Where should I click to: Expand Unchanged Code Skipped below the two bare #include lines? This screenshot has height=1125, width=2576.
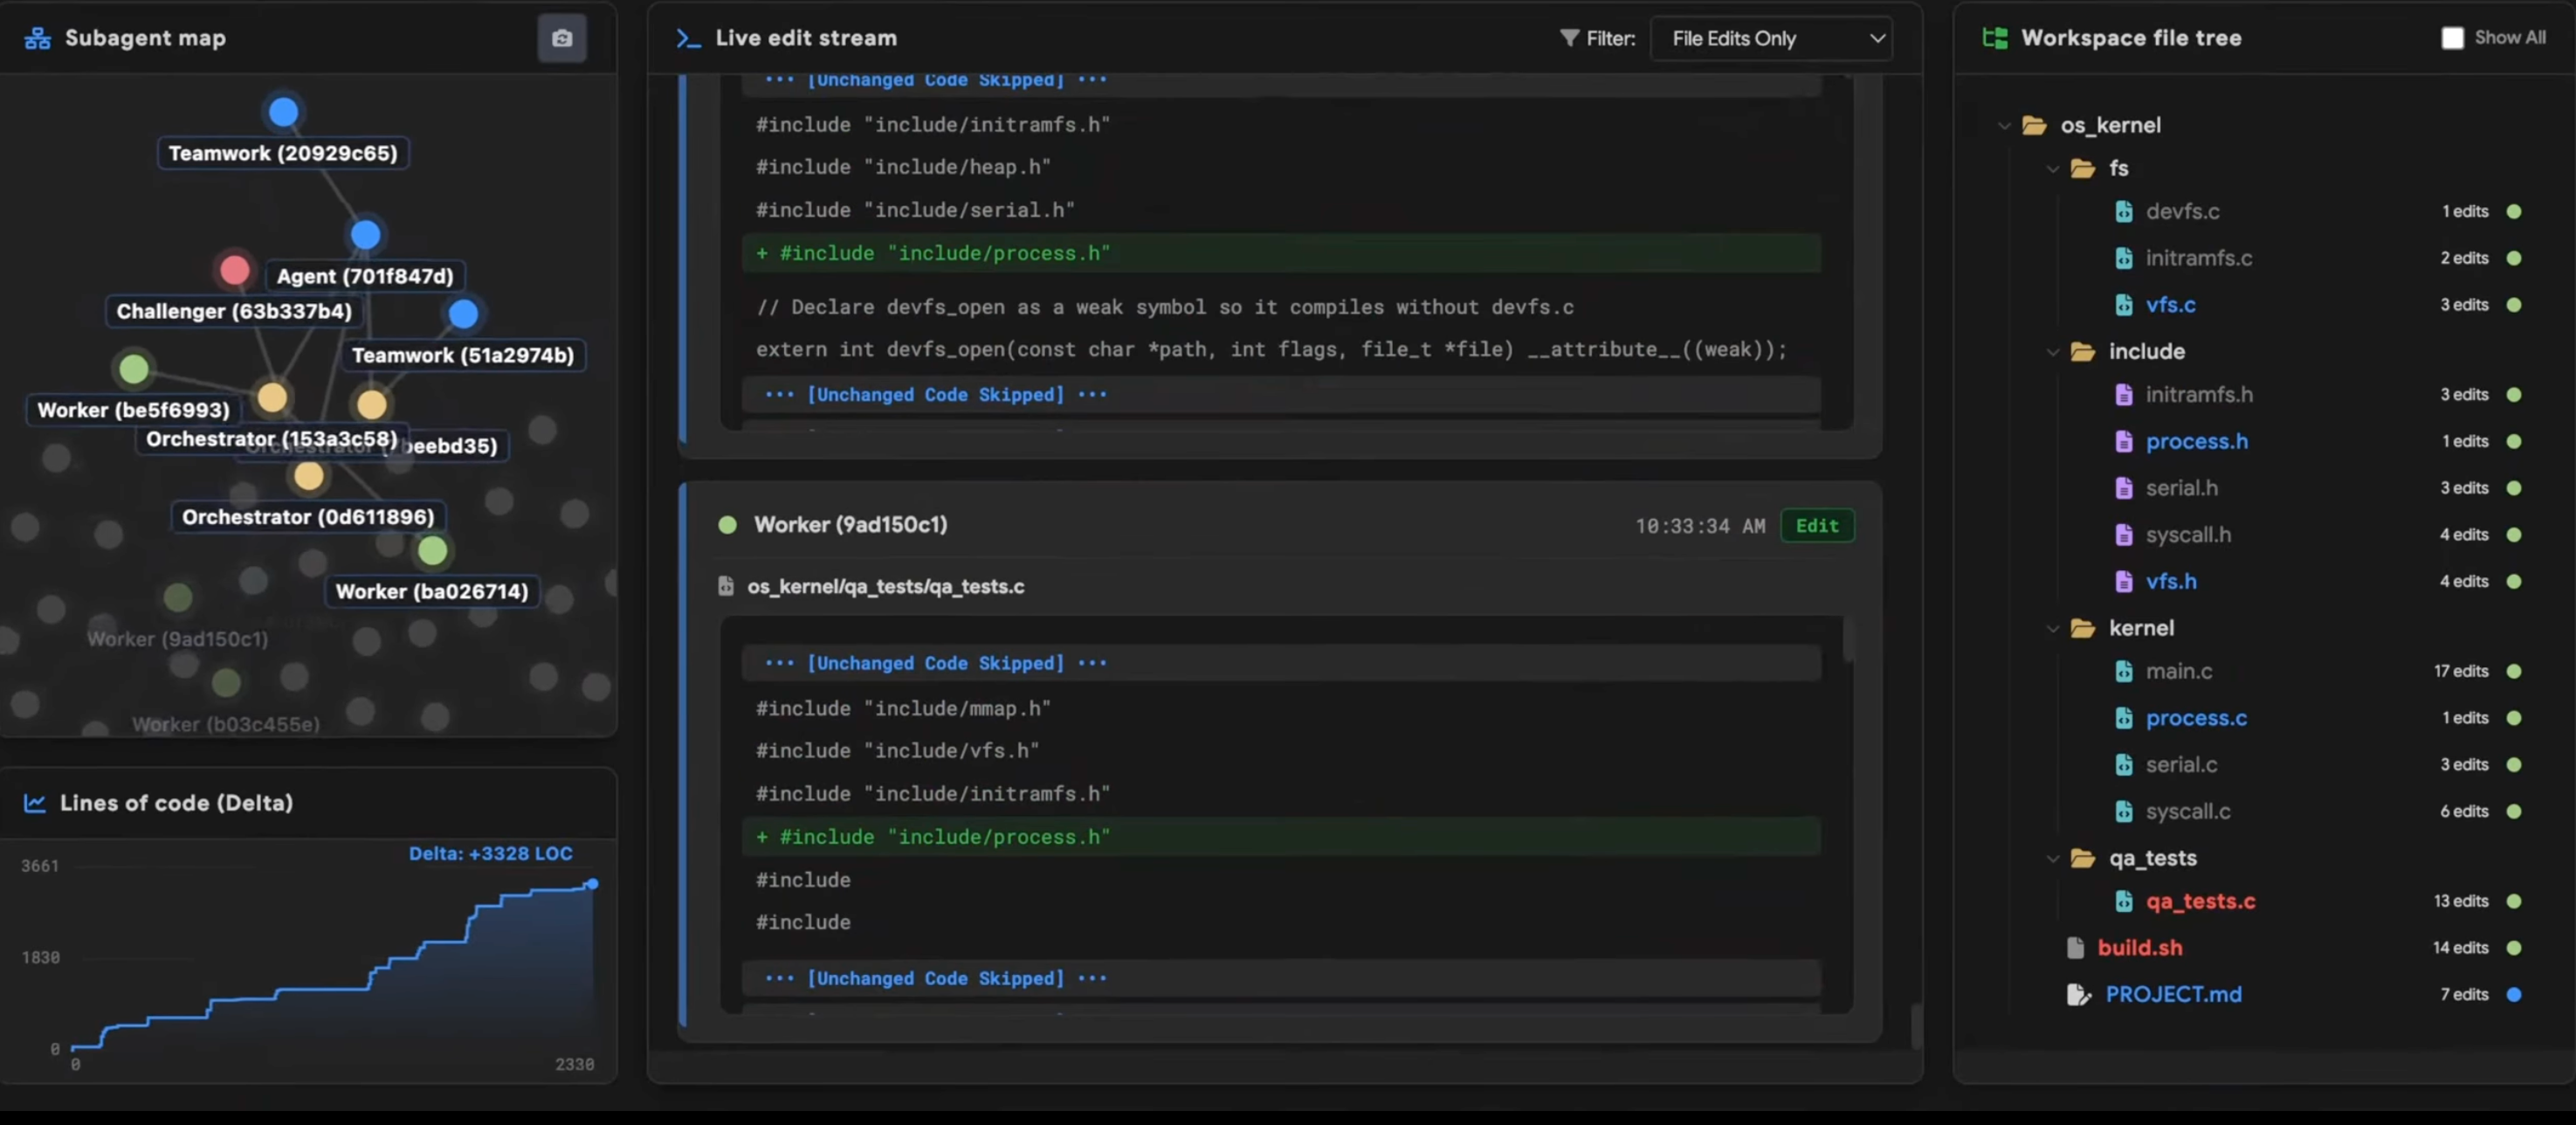[x=1281, y=978]
